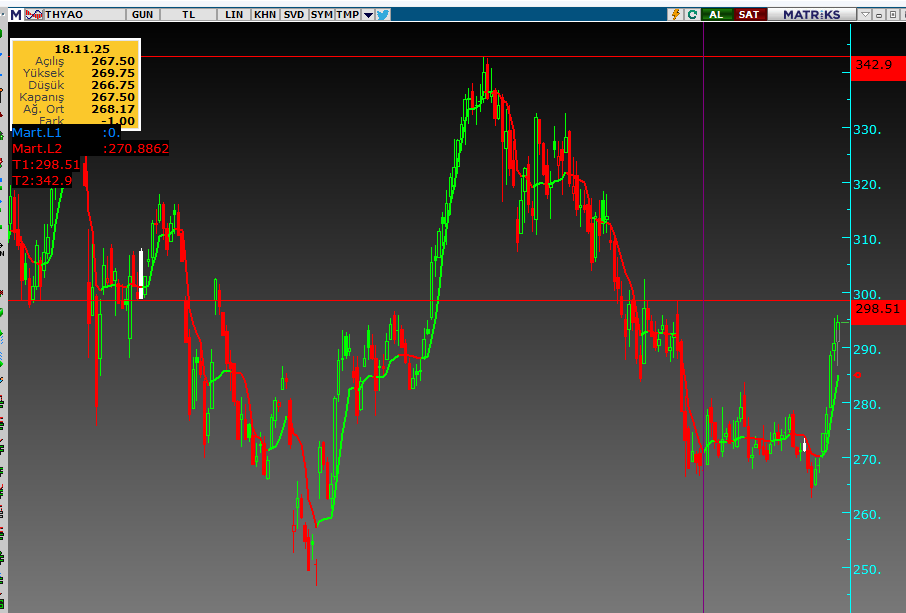Click the 280 price axis label
This screenshot has width=906, height=613.
pos(867,404)
